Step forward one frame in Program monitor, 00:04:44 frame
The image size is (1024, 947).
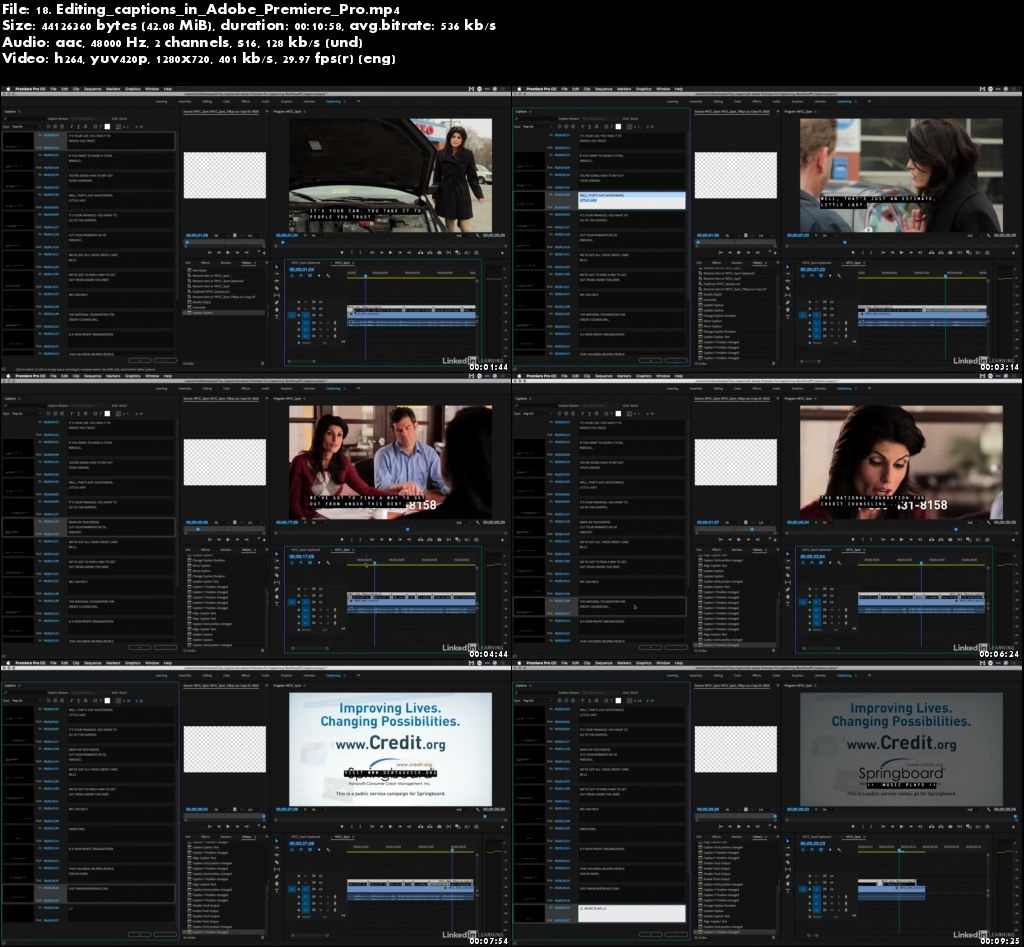pos(400,540)
